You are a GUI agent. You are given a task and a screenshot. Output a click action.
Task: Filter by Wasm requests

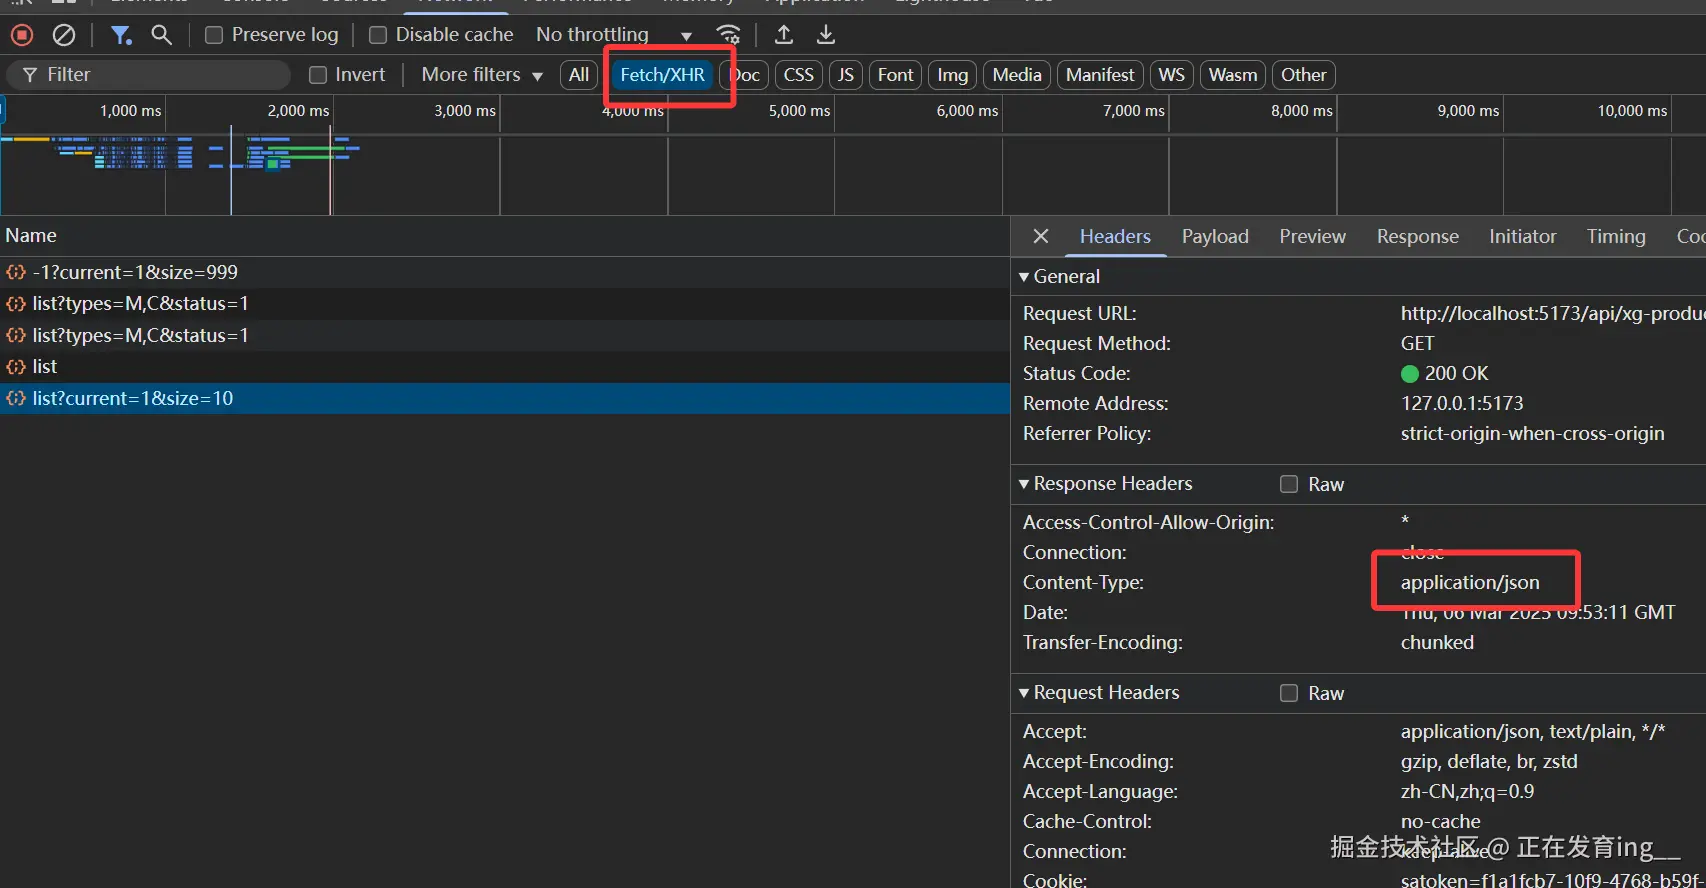tap(1232, 75)
